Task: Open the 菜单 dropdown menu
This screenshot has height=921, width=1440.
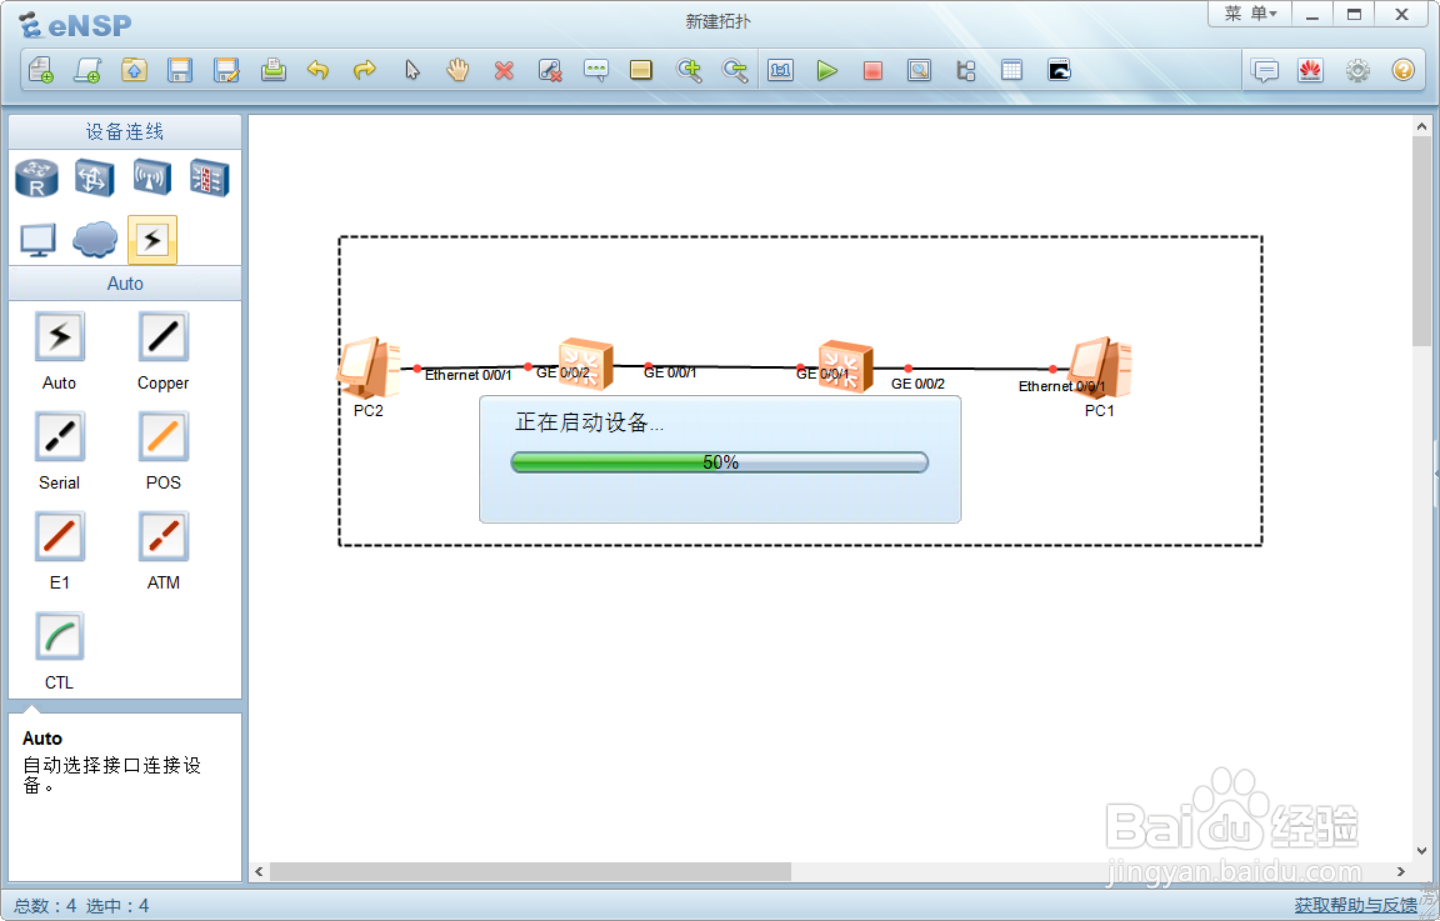Action: point(1250,14)
